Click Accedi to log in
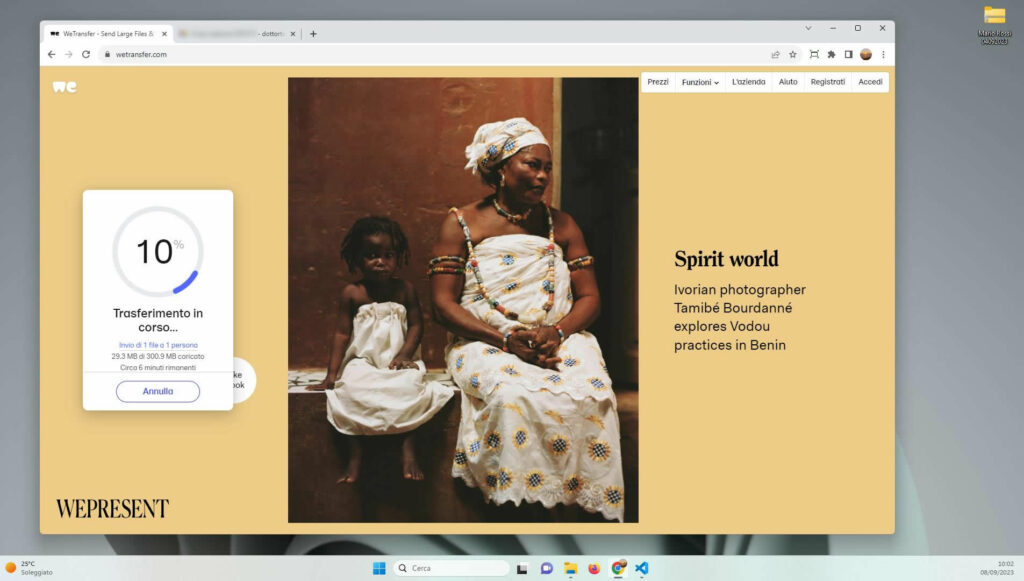Image resolution: width=1024 pixels, height=581 pixels. 870,82
